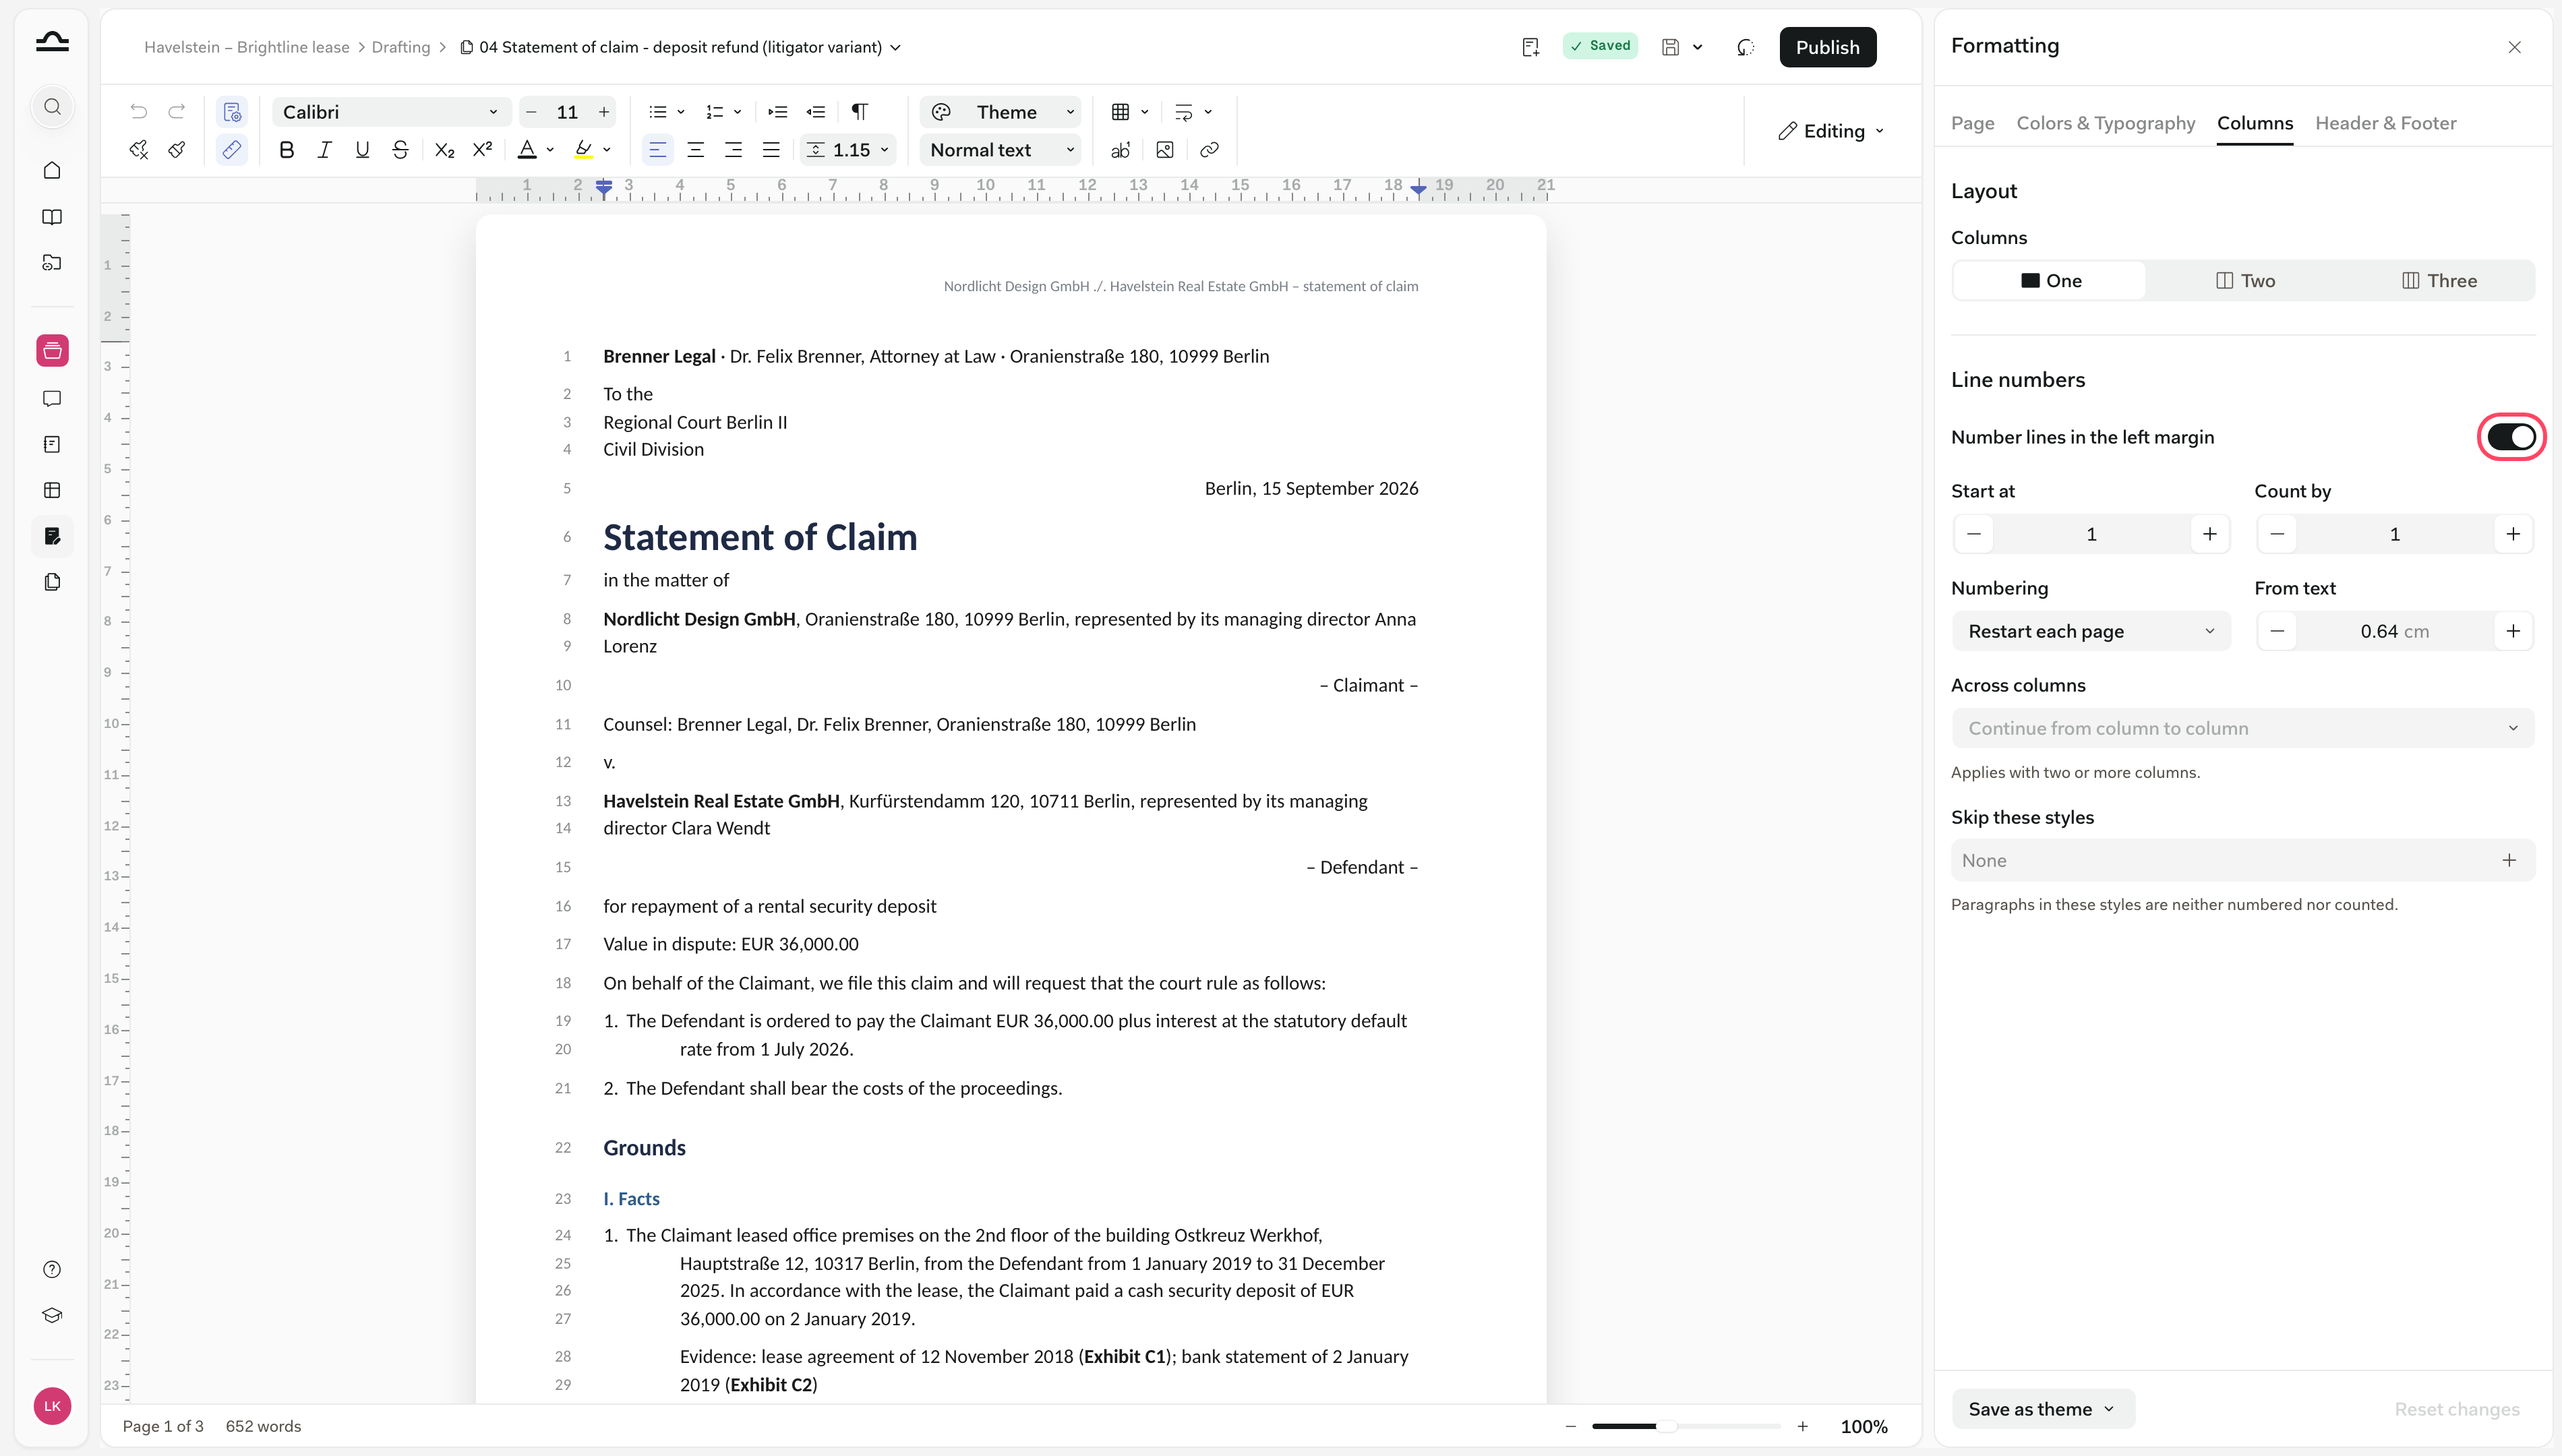Screen dimensions: 2562x1456
Task: Open the Drafting breadcrumb
Action: point(400,47)
